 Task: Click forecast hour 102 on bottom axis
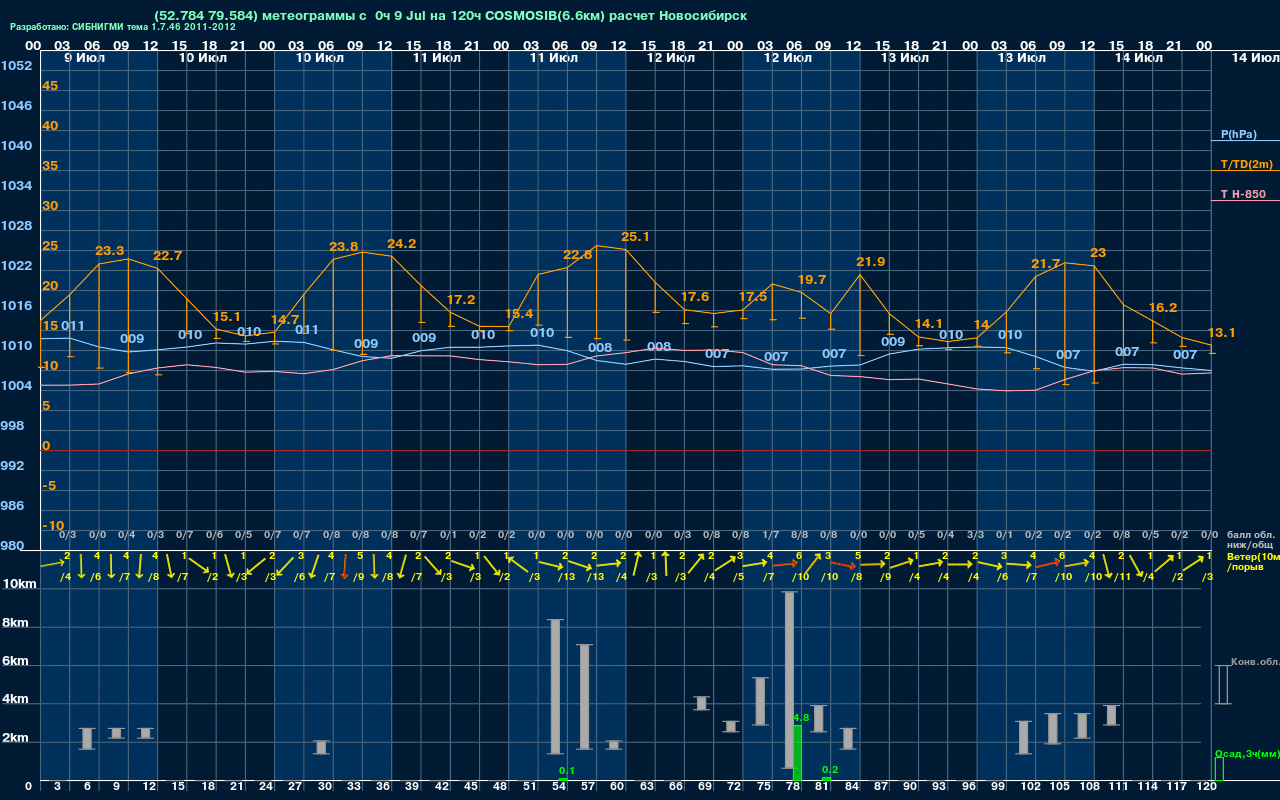pyautogui.click(x=1030, y=788)
